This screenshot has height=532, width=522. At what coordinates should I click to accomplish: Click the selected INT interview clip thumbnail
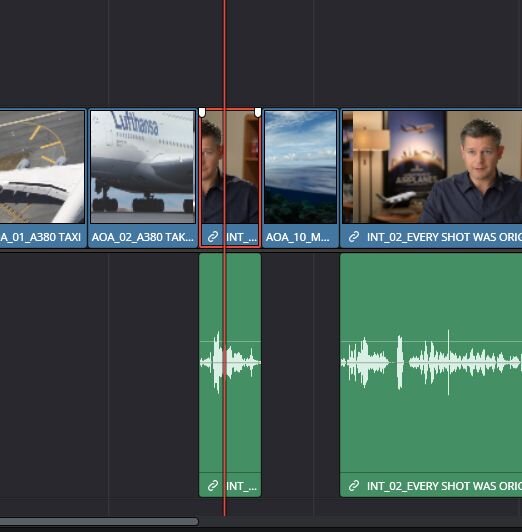230,167
